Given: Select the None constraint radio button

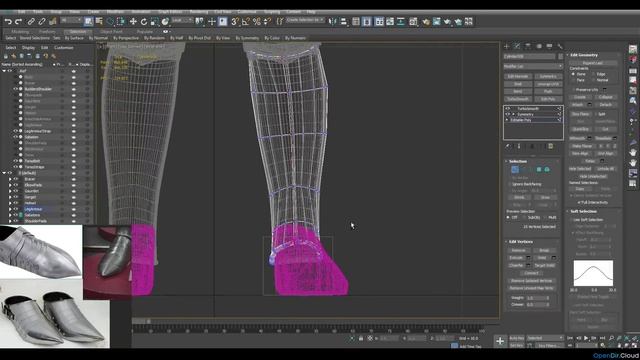Looking at the screenshot, I should (x=573, y=74).
